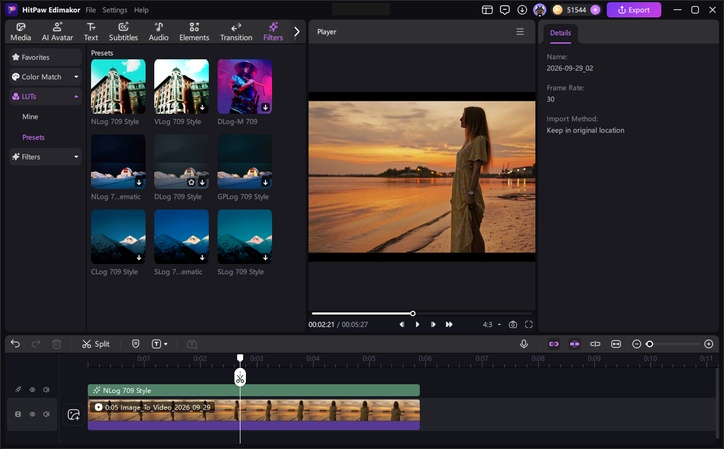Open the feedback message icon
Image resolution: width=724 pixels, height=449 pixels.
(x=505, y=10)
